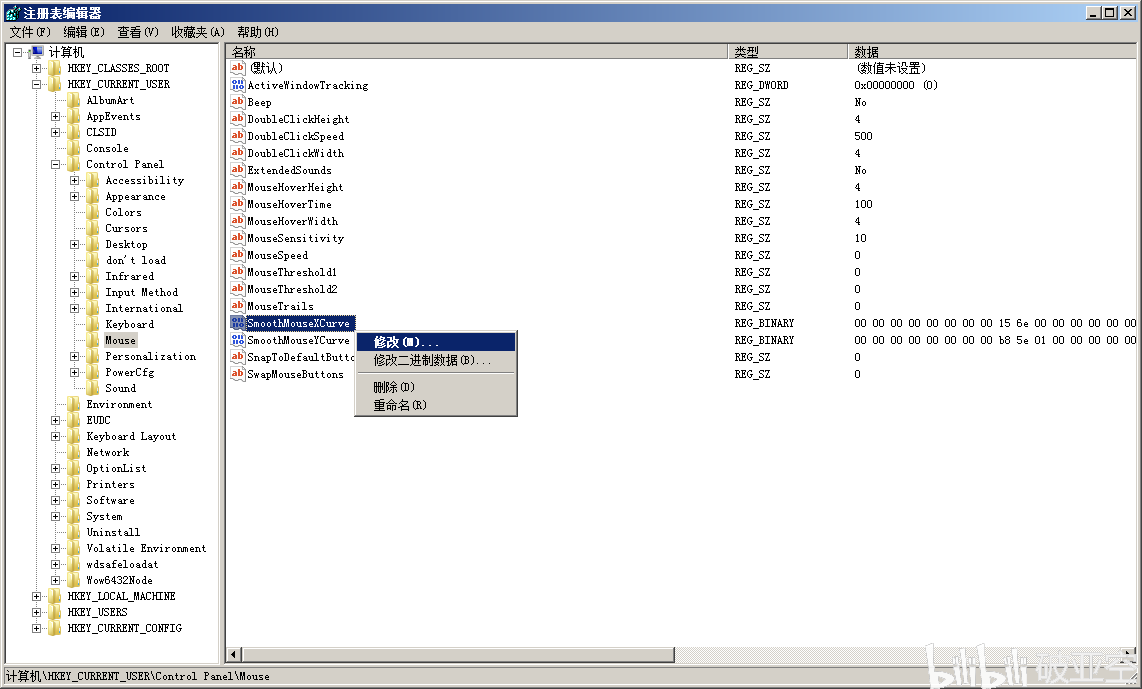Sort values by the 类型 column header

[x=788, y=52]
